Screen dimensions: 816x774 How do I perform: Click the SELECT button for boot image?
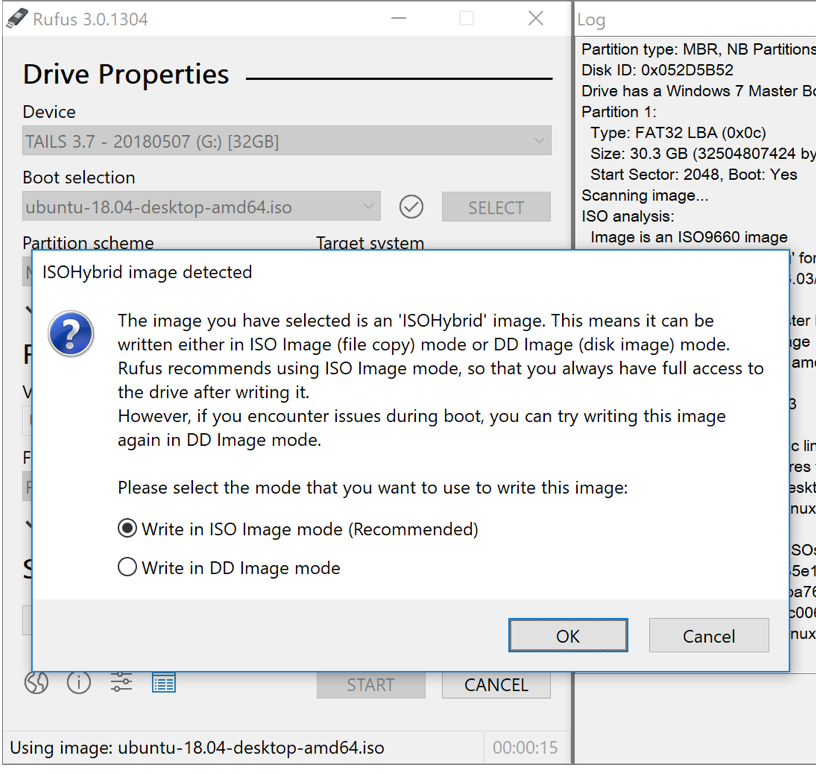point(496,207)
